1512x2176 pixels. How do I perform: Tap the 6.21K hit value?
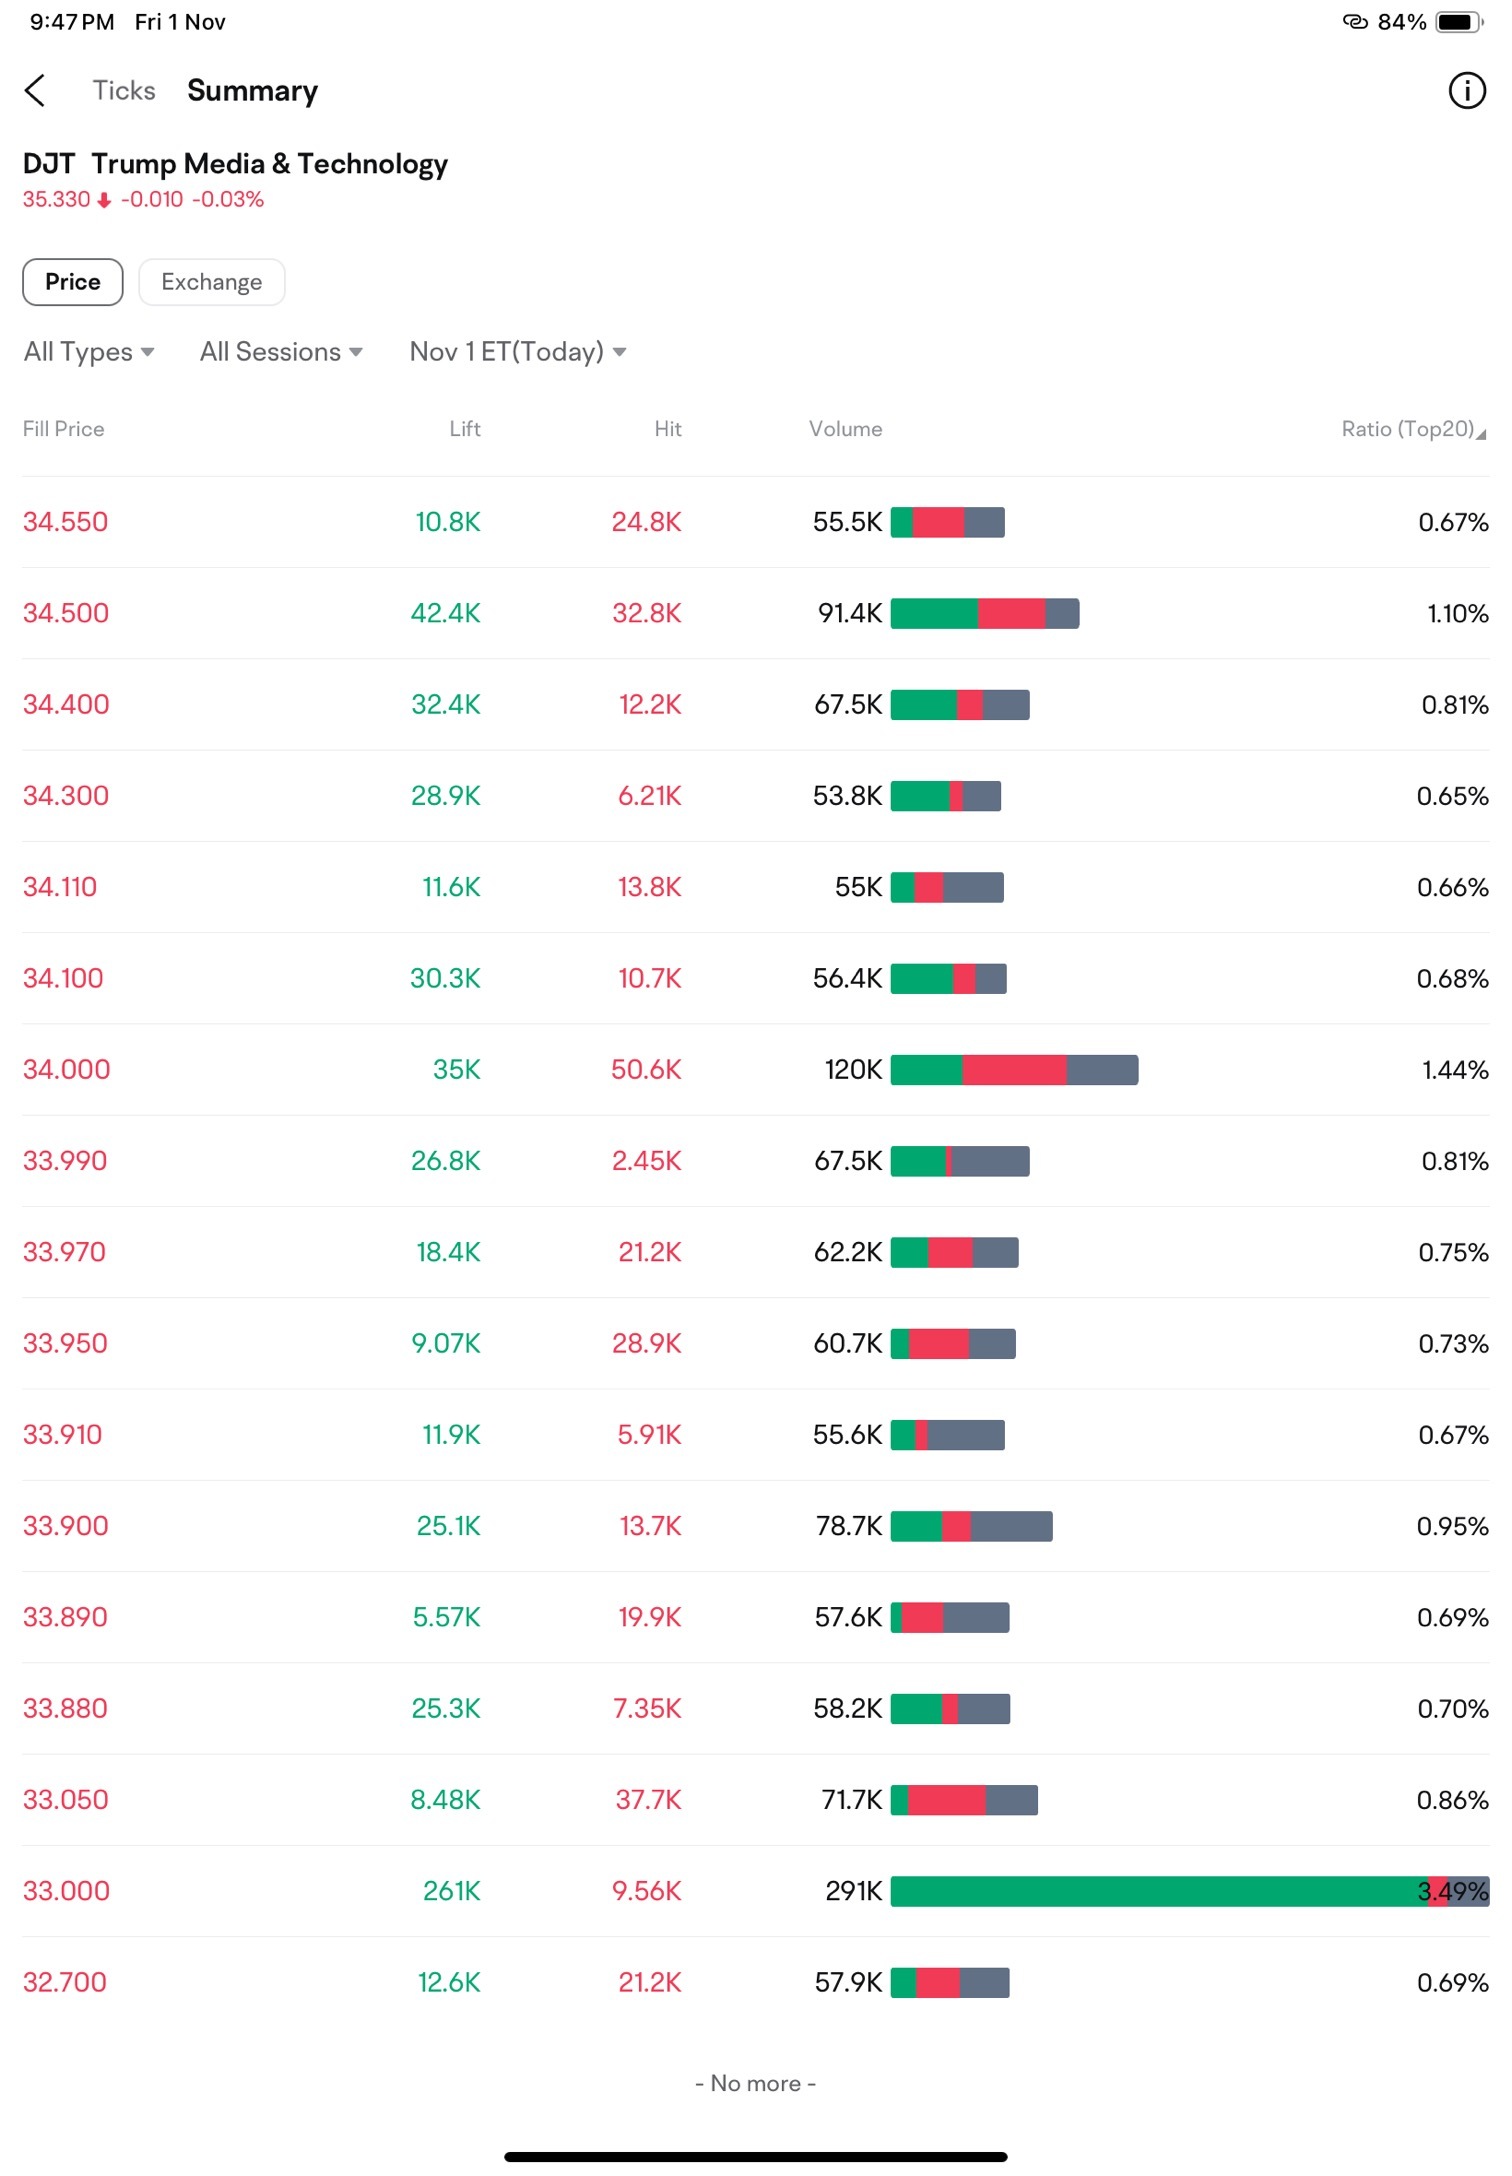(650, 796)
